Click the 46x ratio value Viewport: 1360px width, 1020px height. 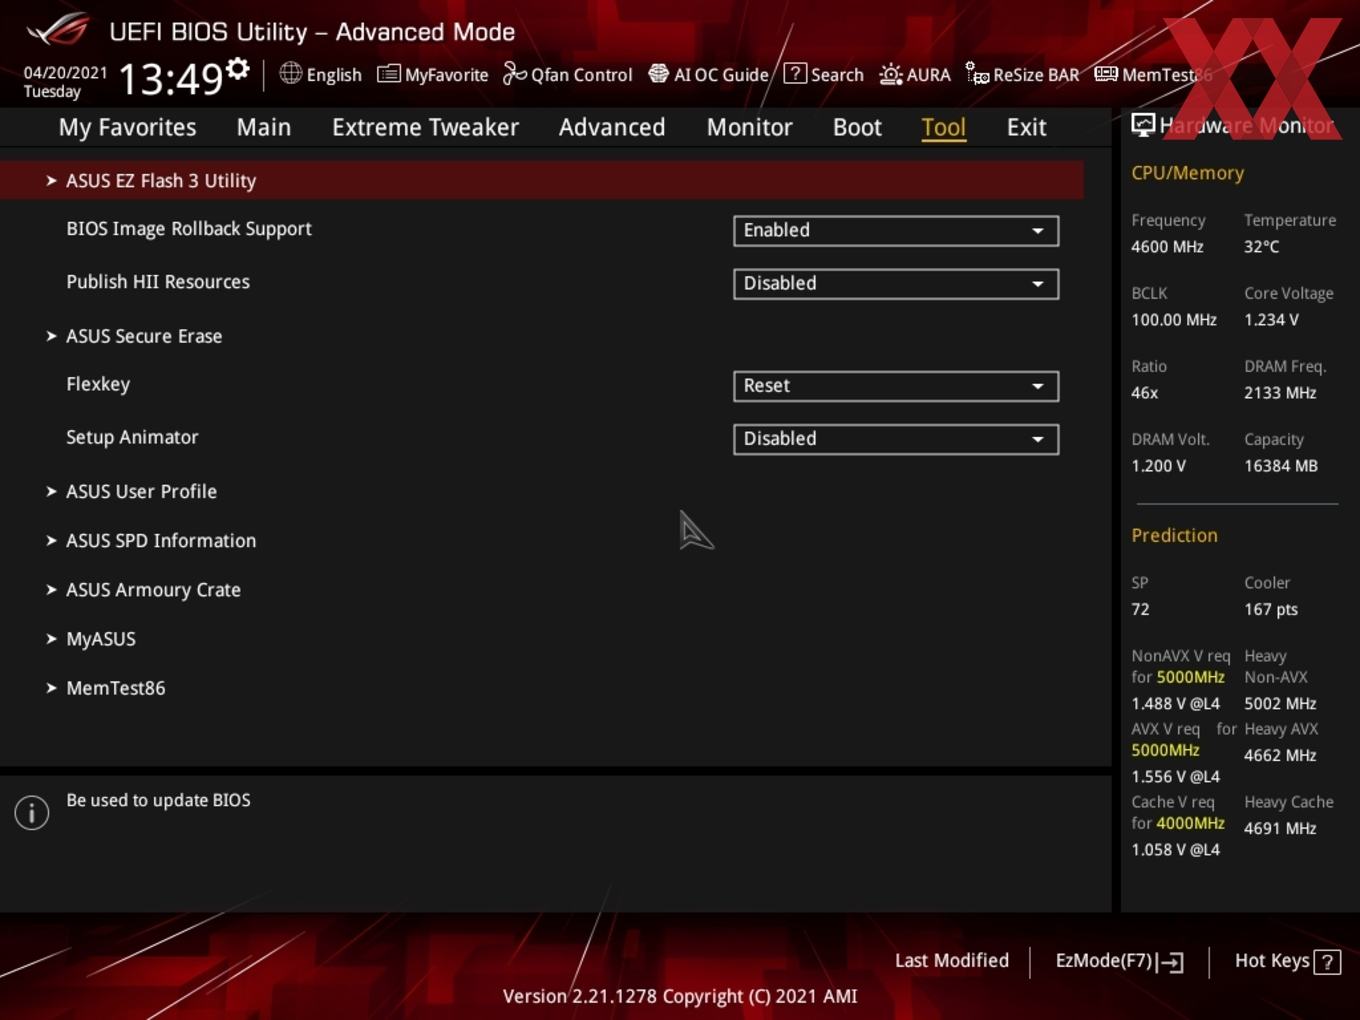(1144, 393)
